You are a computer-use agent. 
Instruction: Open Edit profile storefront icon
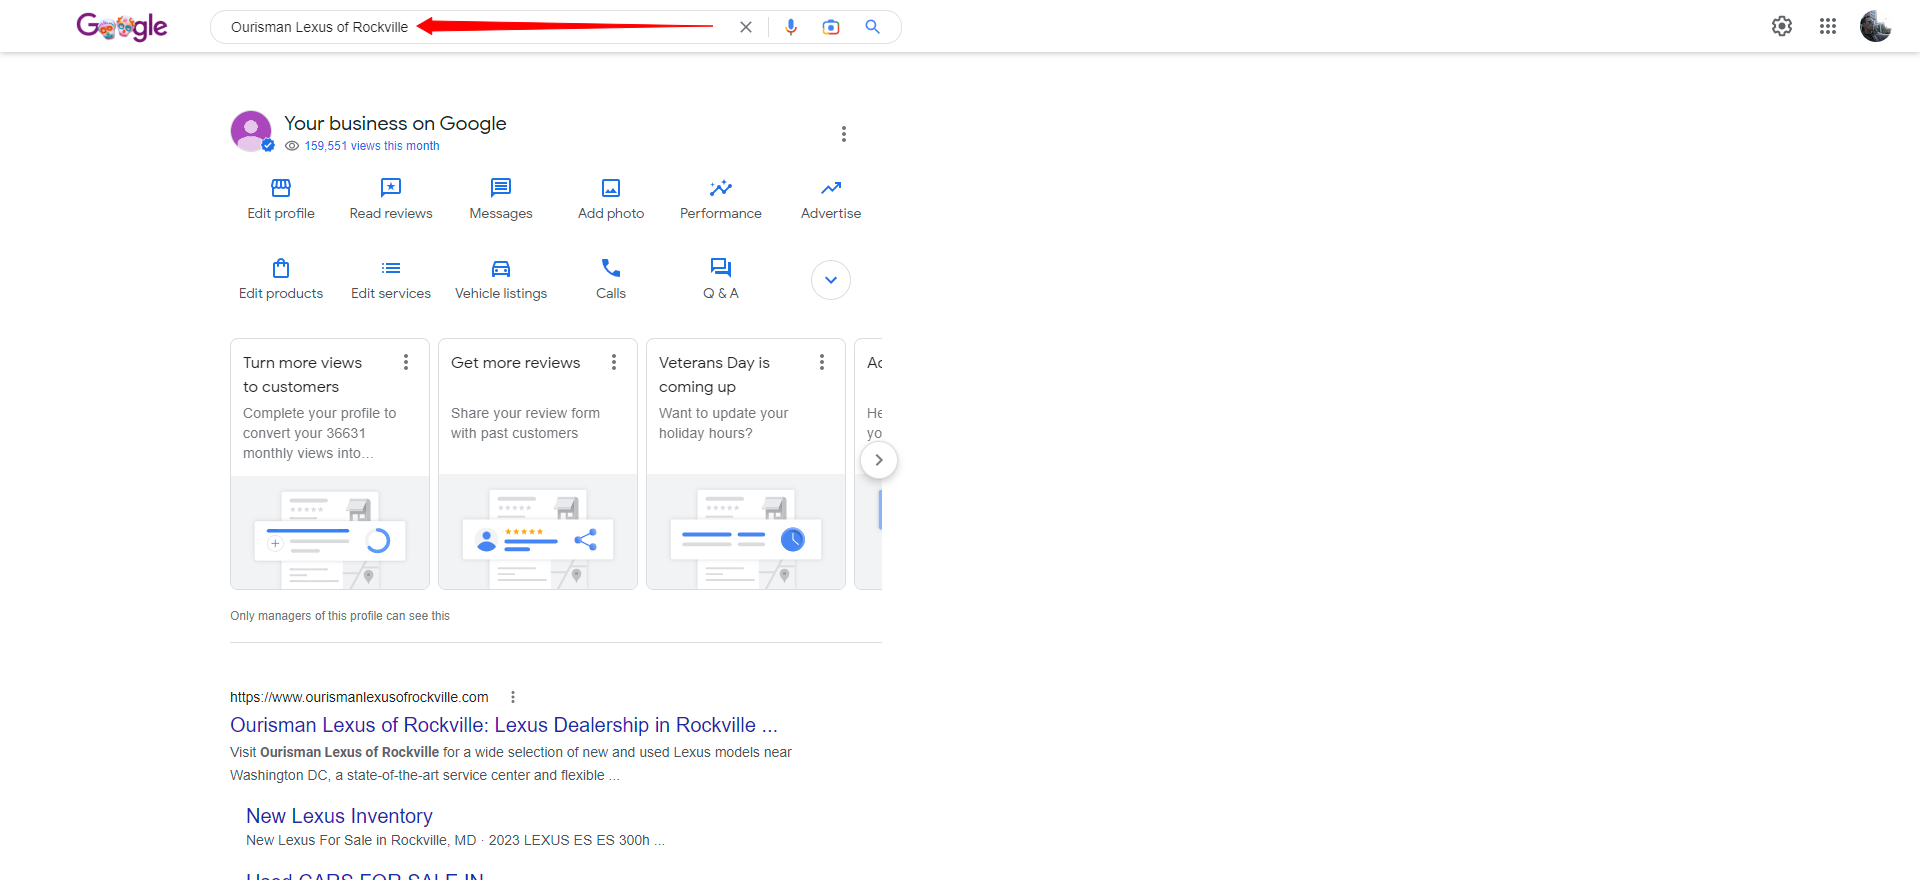(x=281, y=199)
